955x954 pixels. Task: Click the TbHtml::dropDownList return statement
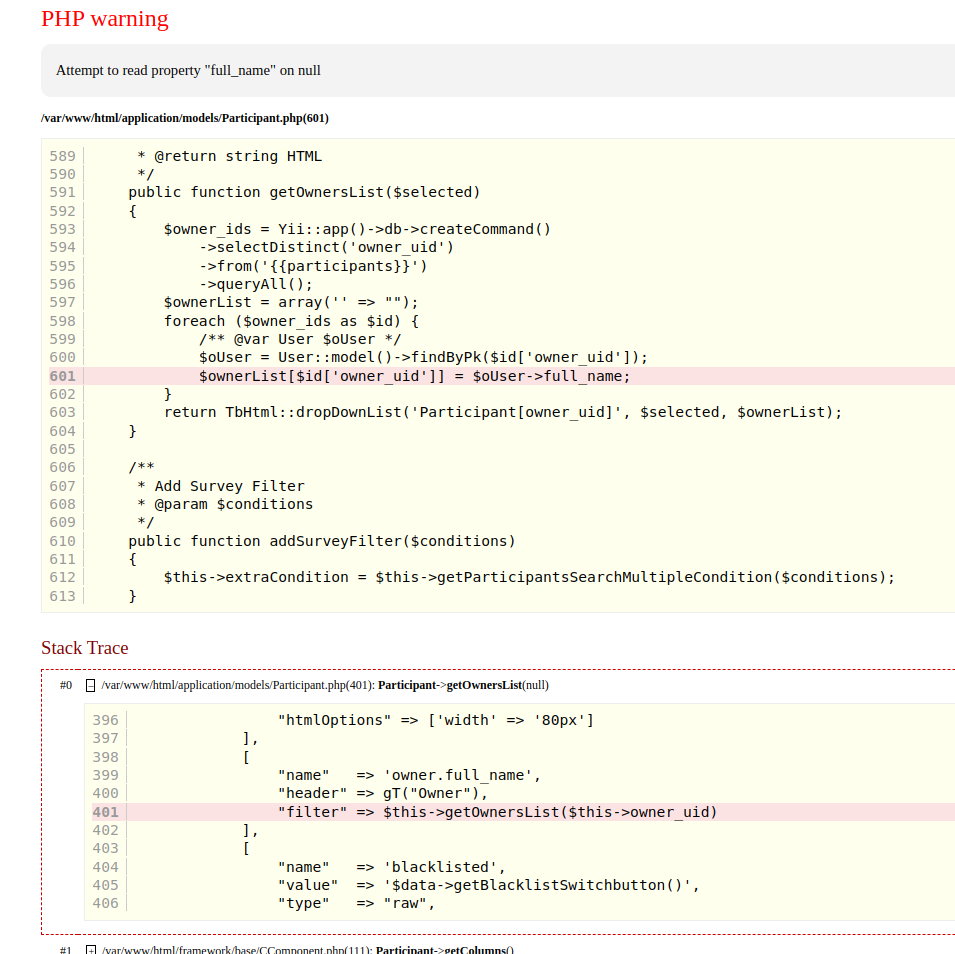pyautogui.click(x=503, y=412)
